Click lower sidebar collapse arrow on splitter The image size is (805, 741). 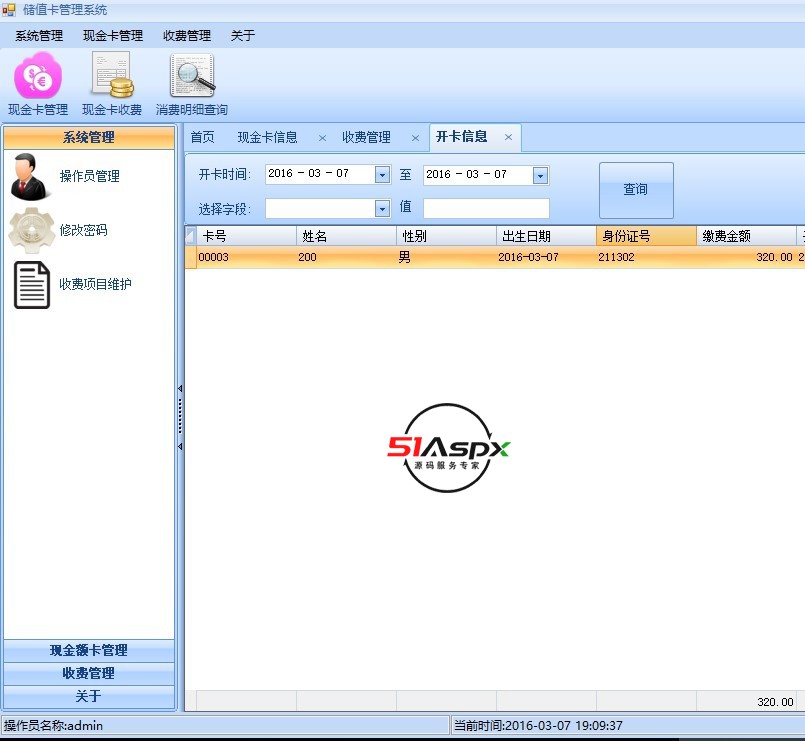[x=180, y=446]
